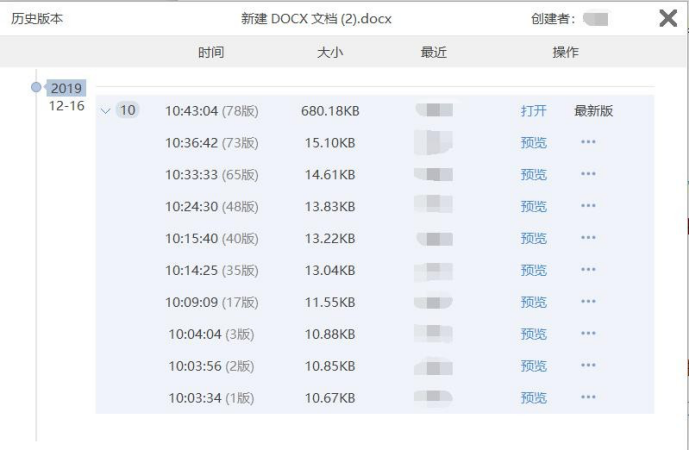Preview the 10:36:42 version
Viewport: 690px width, 451px height.
[x=534, y=143]
